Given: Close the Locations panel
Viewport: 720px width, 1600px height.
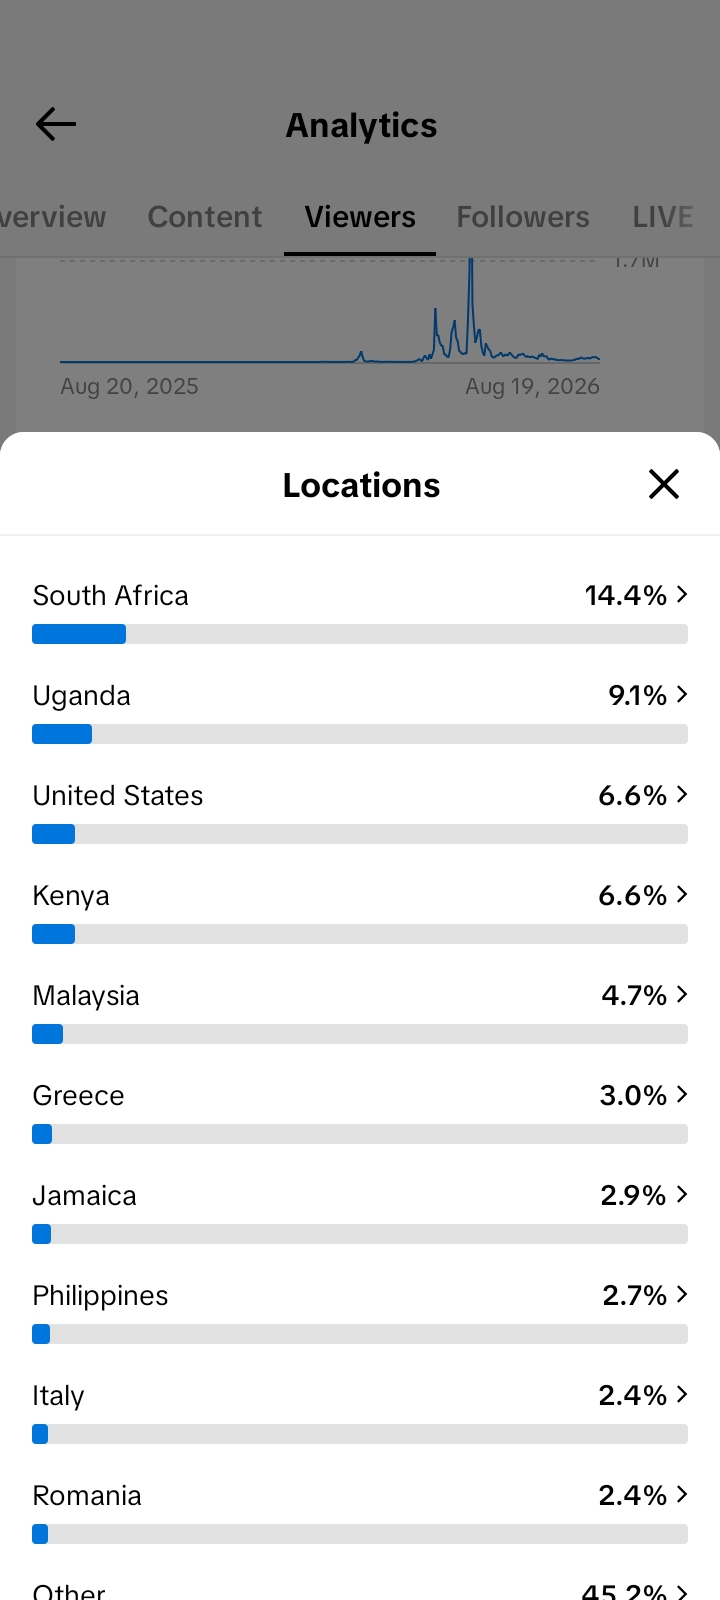Looking at the screenshot, I should (x=664, y=484).
